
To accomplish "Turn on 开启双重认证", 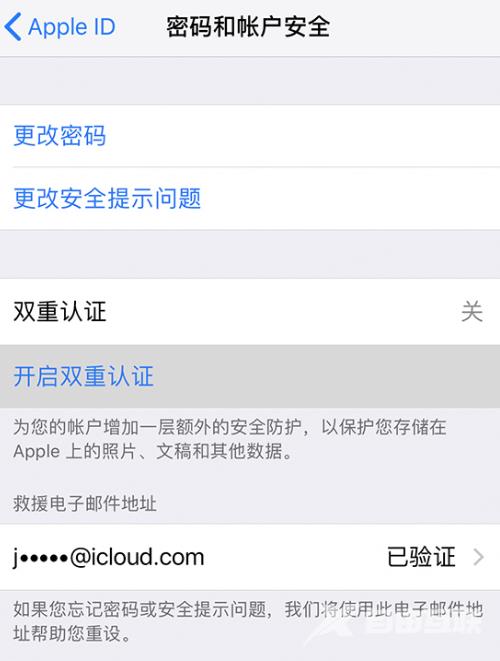I will 250,376.
